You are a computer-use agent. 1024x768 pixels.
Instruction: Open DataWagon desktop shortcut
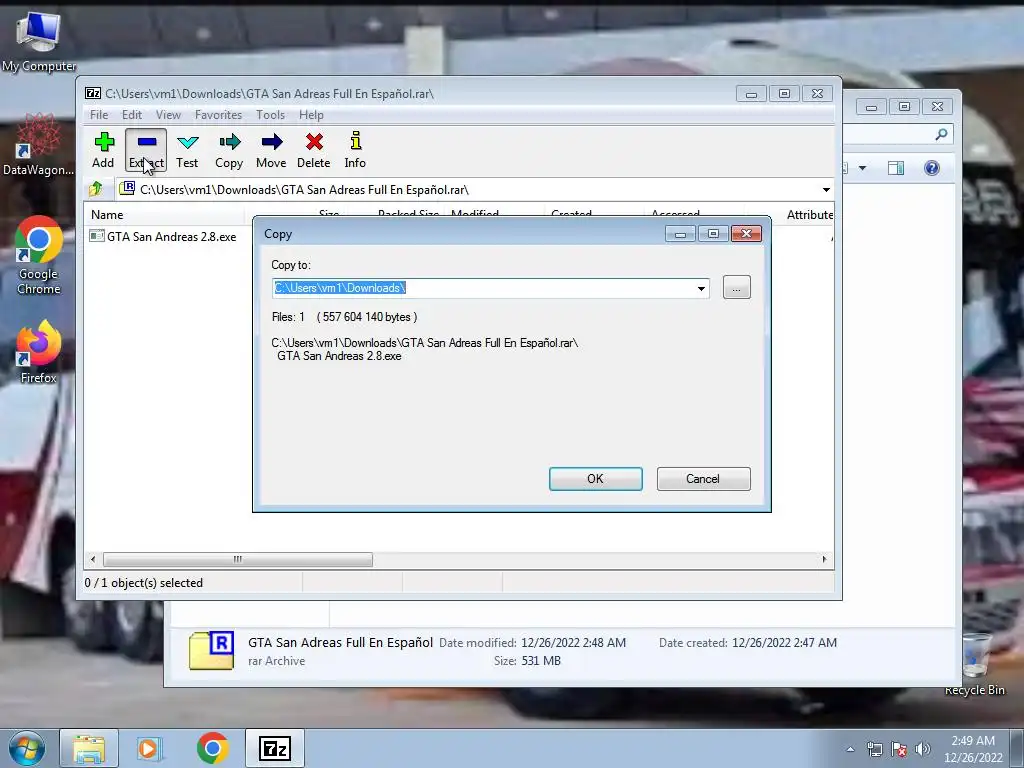[39, 145]
